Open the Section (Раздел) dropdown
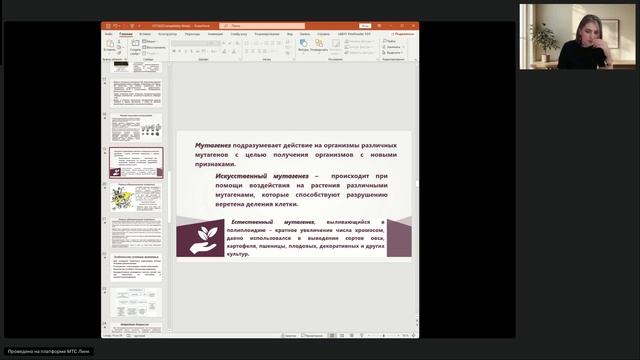Screen dimensions: 640x360 click(x=150, y=53)
